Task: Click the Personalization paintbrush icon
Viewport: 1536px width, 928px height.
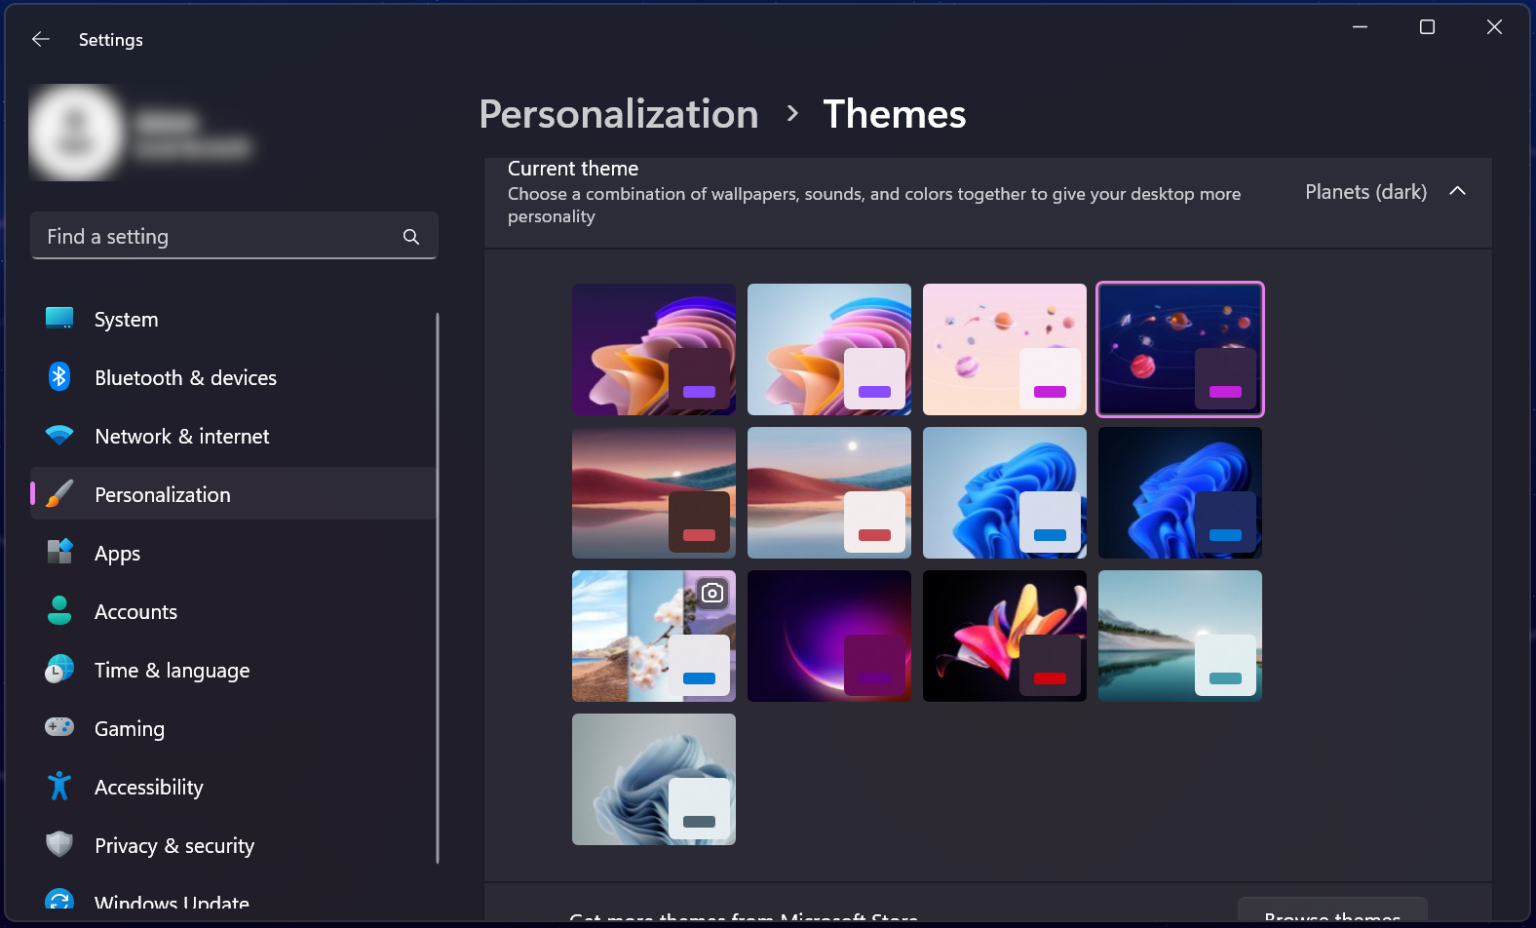Action: (60, 494)
